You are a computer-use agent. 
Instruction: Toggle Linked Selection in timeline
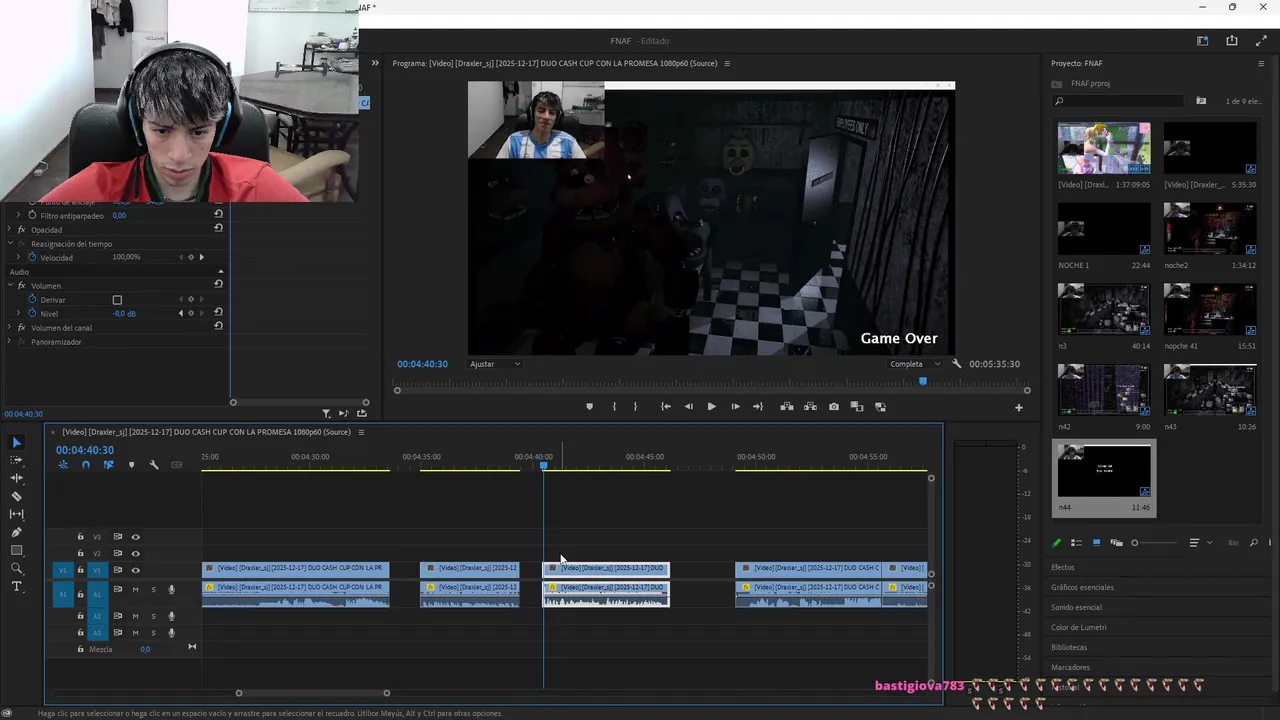point(108,465)
